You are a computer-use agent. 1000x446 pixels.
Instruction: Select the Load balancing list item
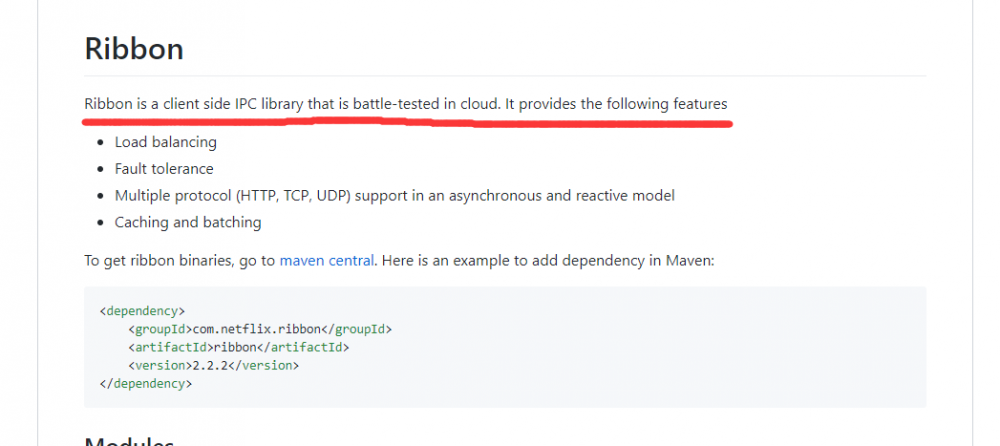165,142
